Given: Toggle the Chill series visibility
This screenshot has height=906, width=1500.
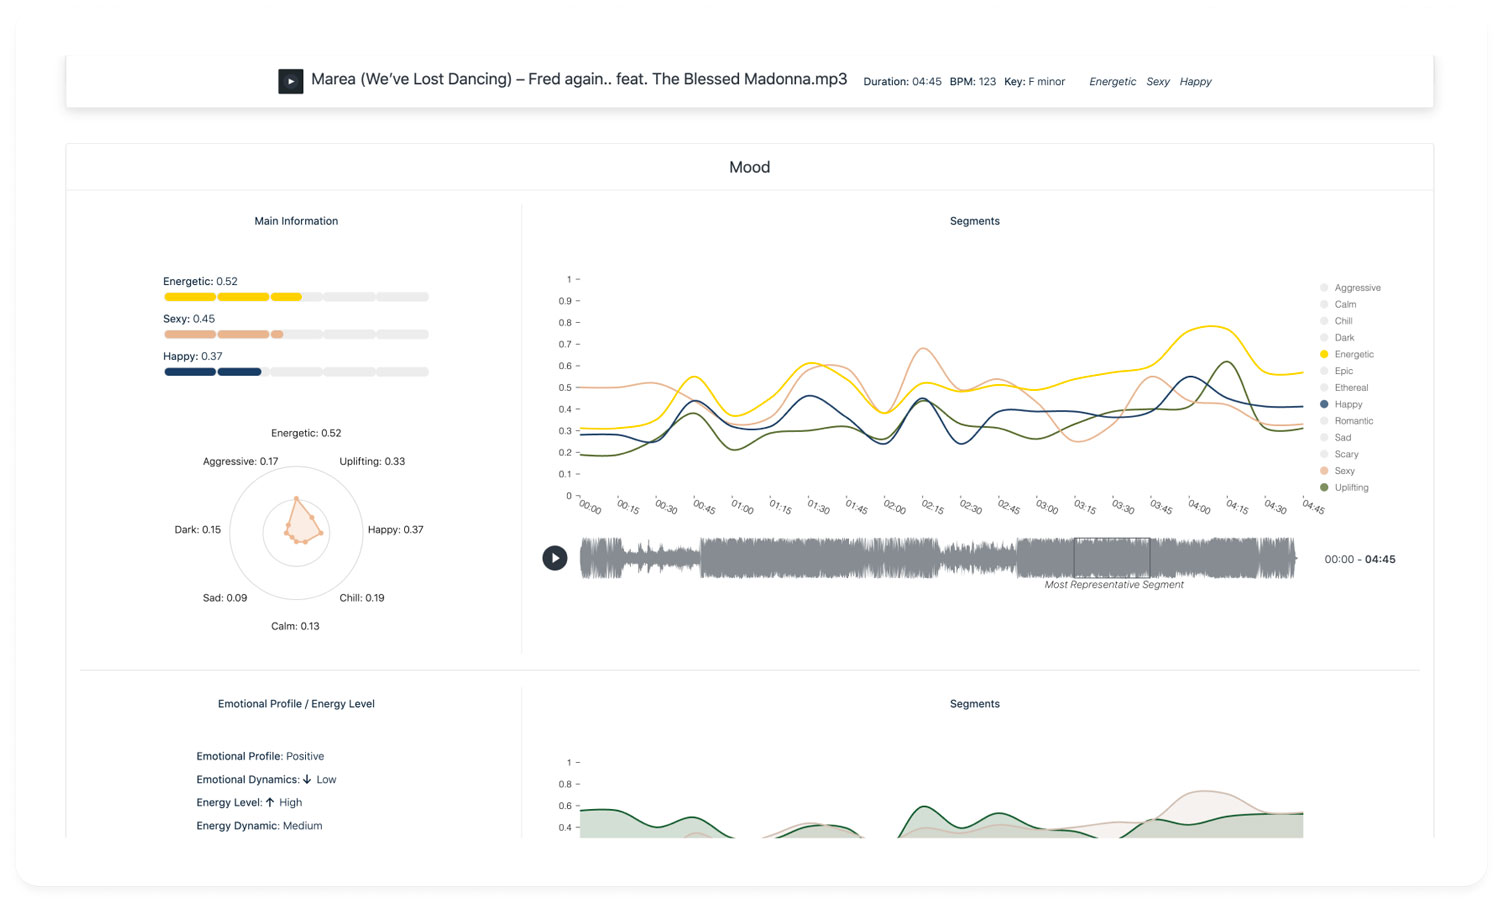Looking at the screenshot, I should (1323, 320).
